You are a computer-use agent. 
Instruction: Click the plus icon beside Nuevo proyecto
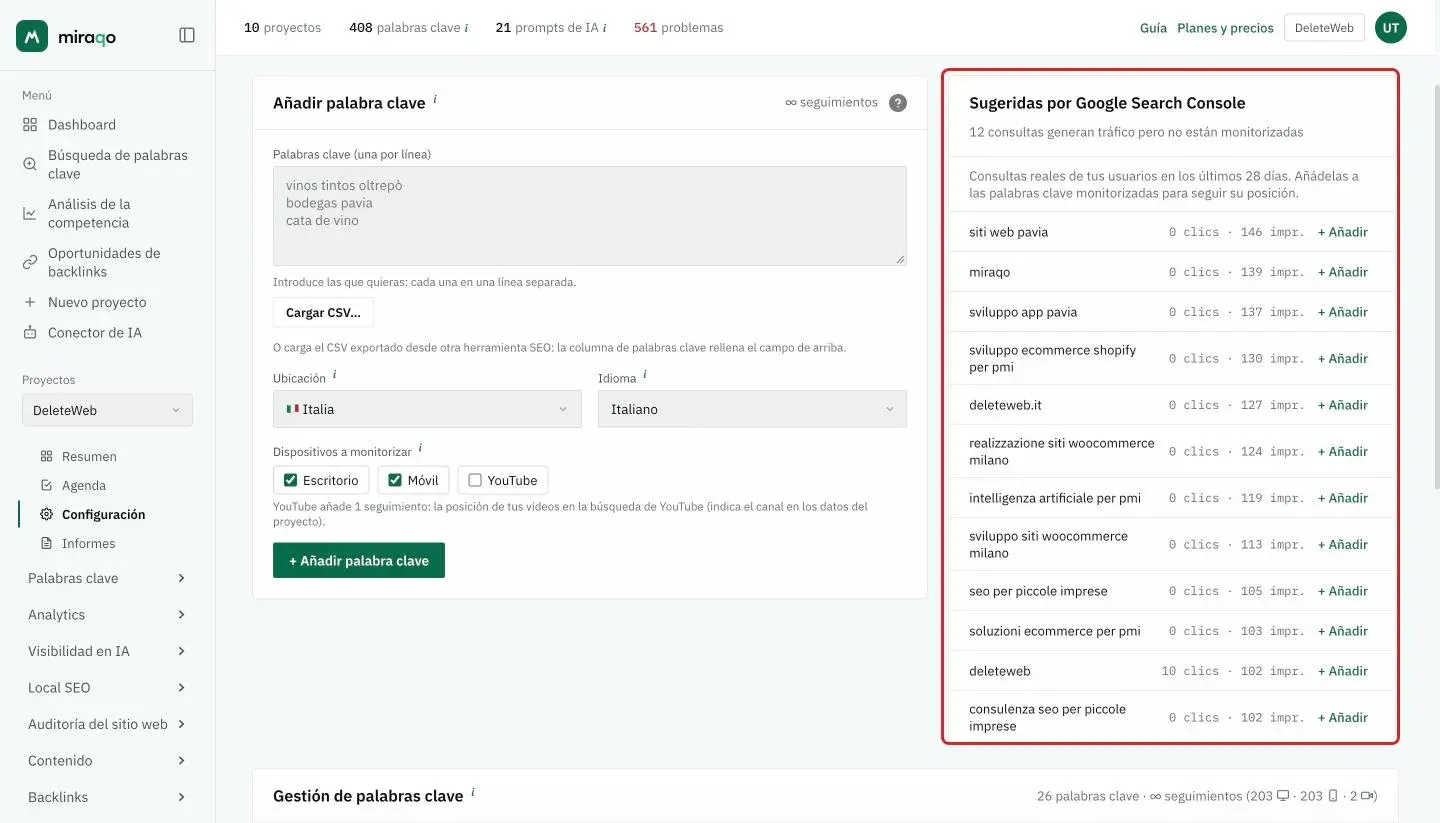coord(30,302)
